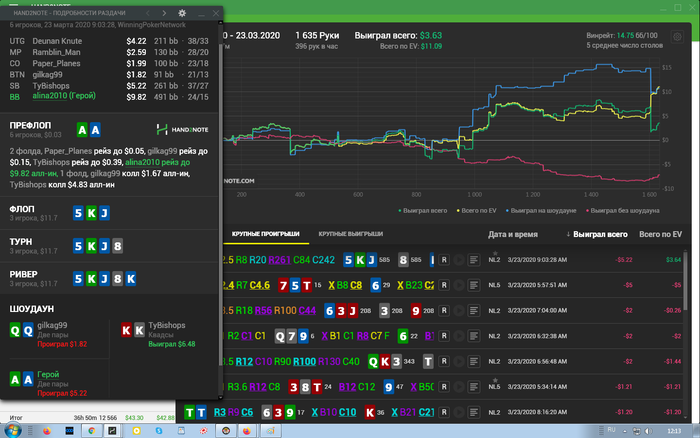Sort by Всего по EV column header

660,234
